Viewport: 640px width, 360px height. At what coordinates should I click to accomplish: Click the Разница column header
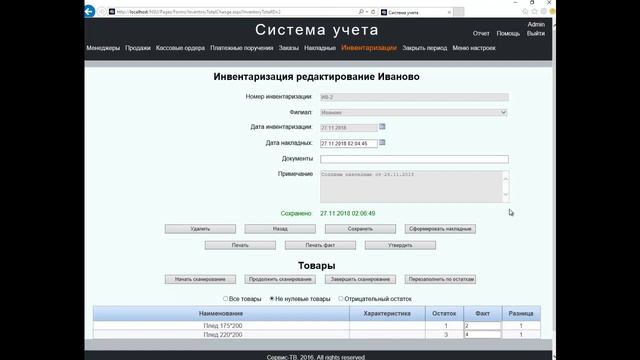tap(521, 313)
